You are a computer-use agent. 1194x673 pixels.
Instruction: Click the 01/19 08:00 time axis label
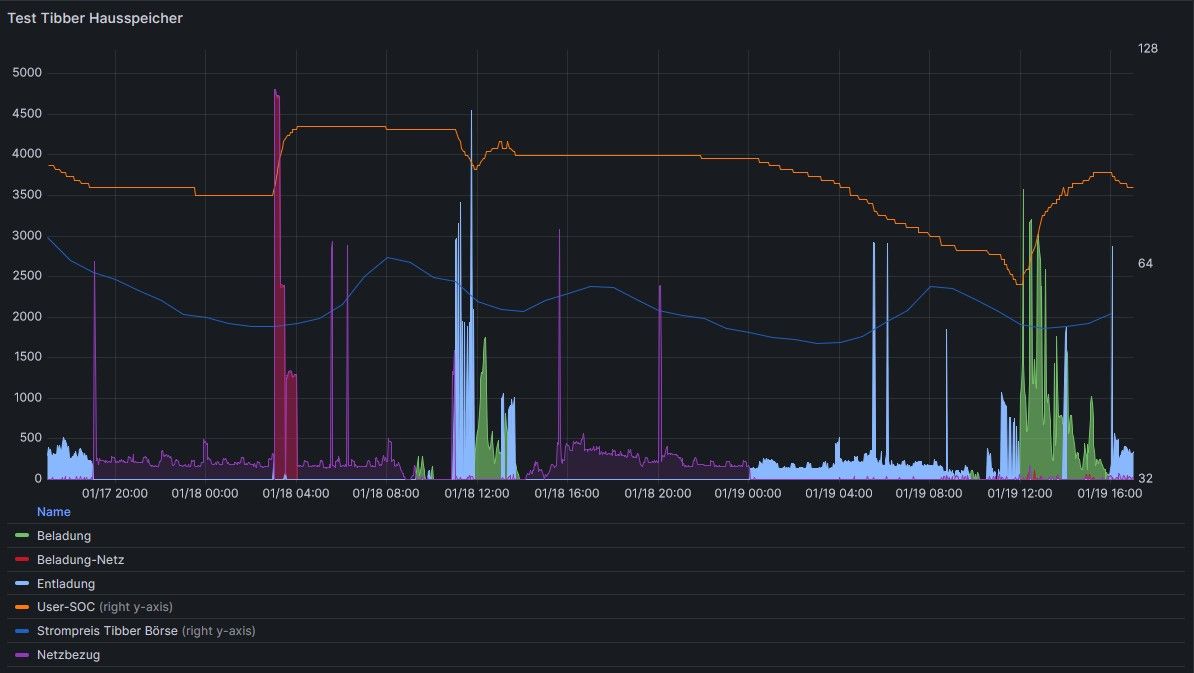(929, 493)
